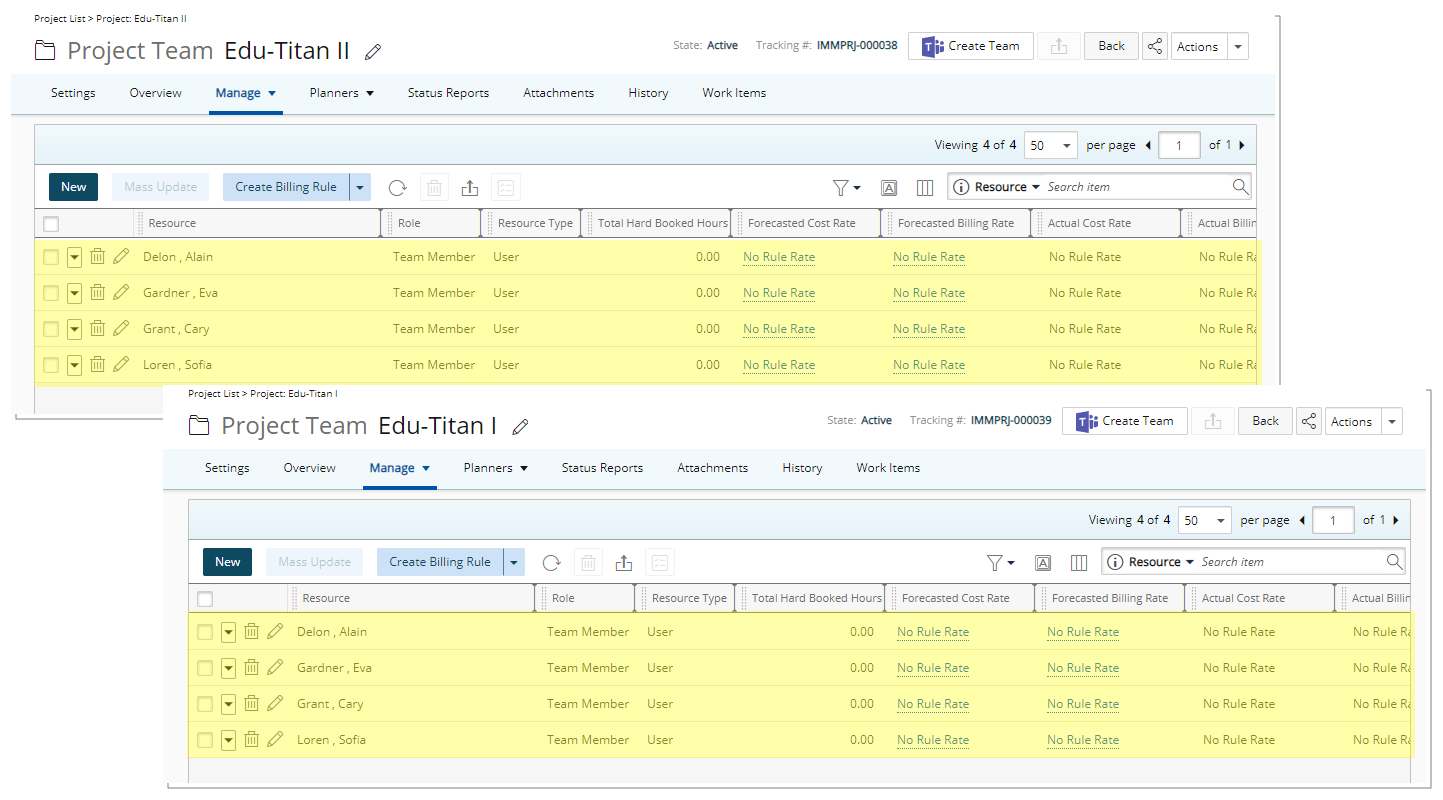
Task: Click Search item field in Edu-Titan I
Action: coord(1290,562)
